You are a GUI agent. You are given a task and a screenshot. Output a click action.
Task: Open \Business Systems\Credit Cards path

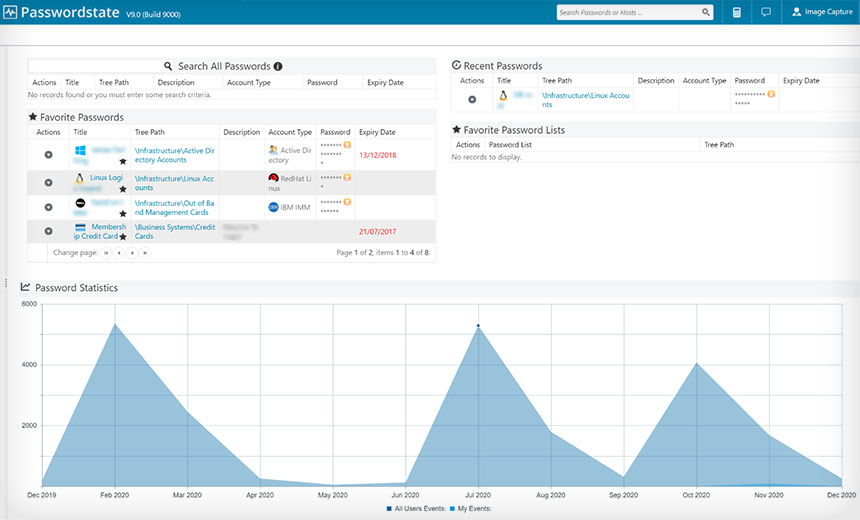pos(175,231)
